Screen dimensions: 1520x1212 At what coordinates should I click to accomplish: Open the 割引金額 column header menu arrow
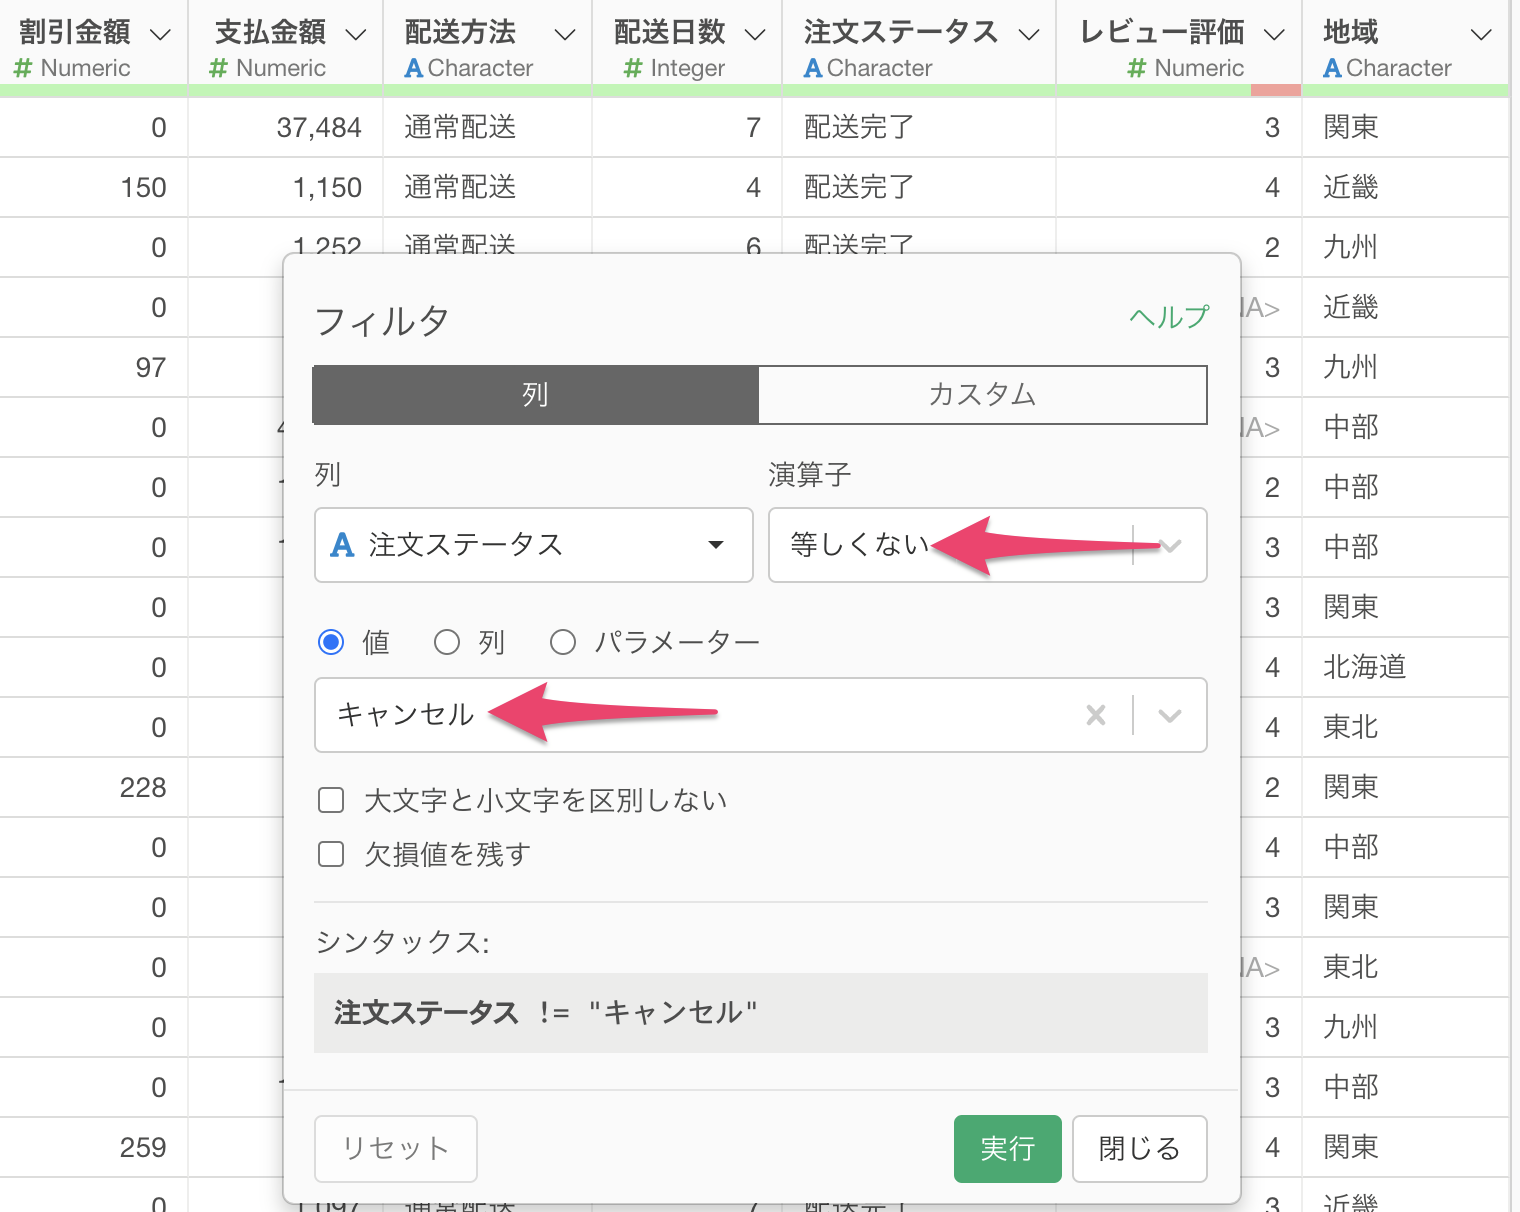160,35
